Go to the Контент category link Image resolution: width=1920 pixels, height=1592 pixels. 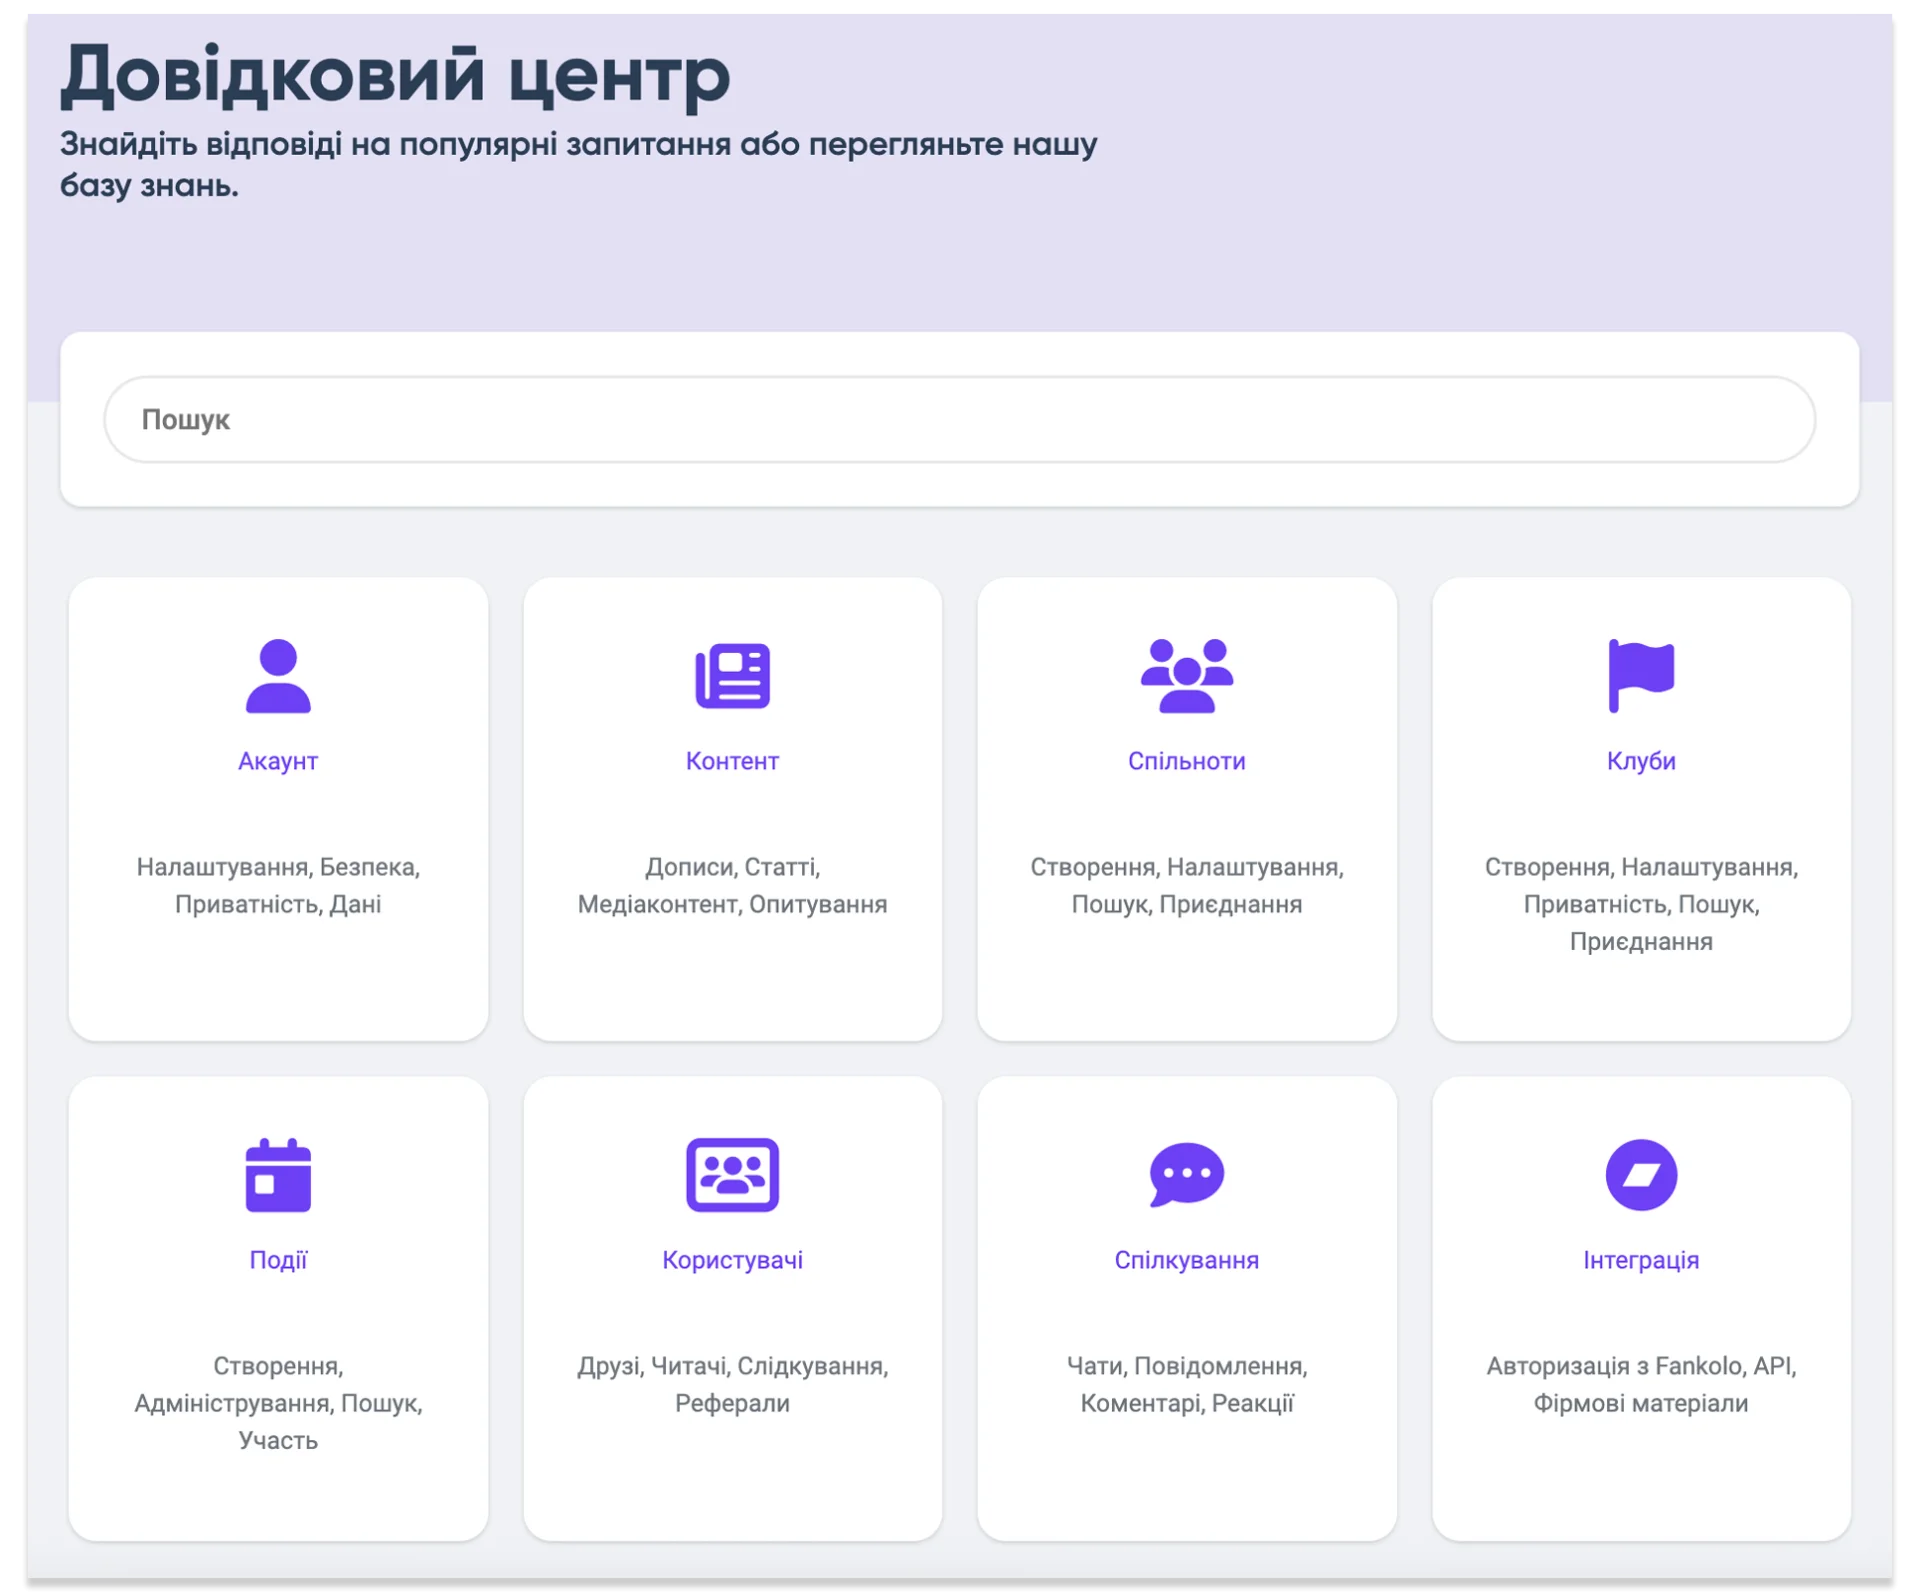tap(732, 761)
